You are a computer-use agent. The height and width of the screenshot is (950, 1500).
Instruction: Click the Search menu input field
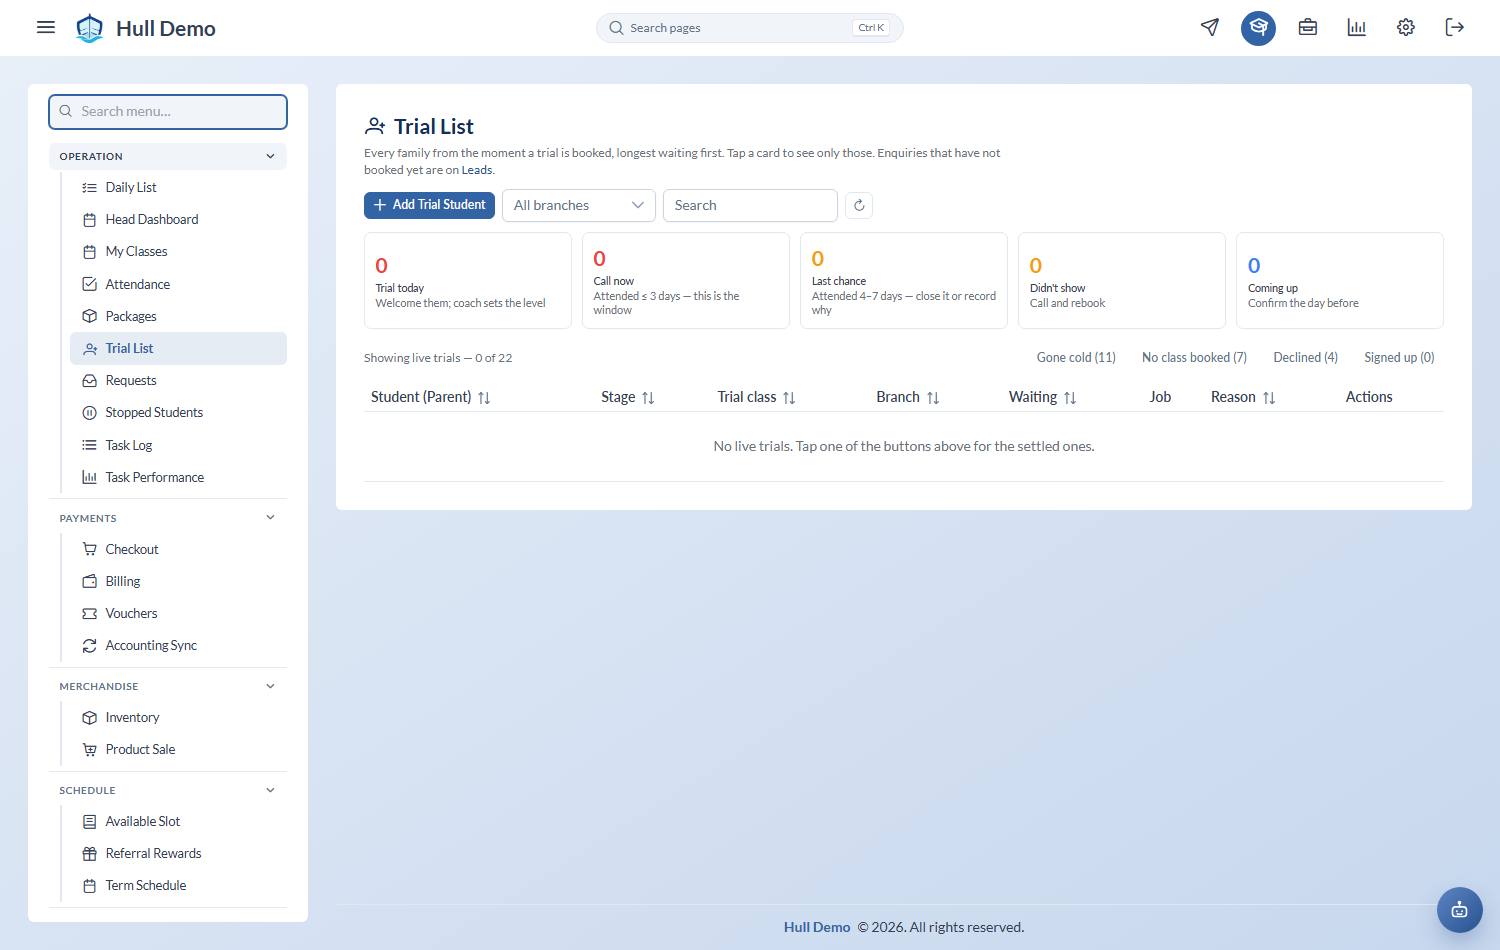[168, 112]
